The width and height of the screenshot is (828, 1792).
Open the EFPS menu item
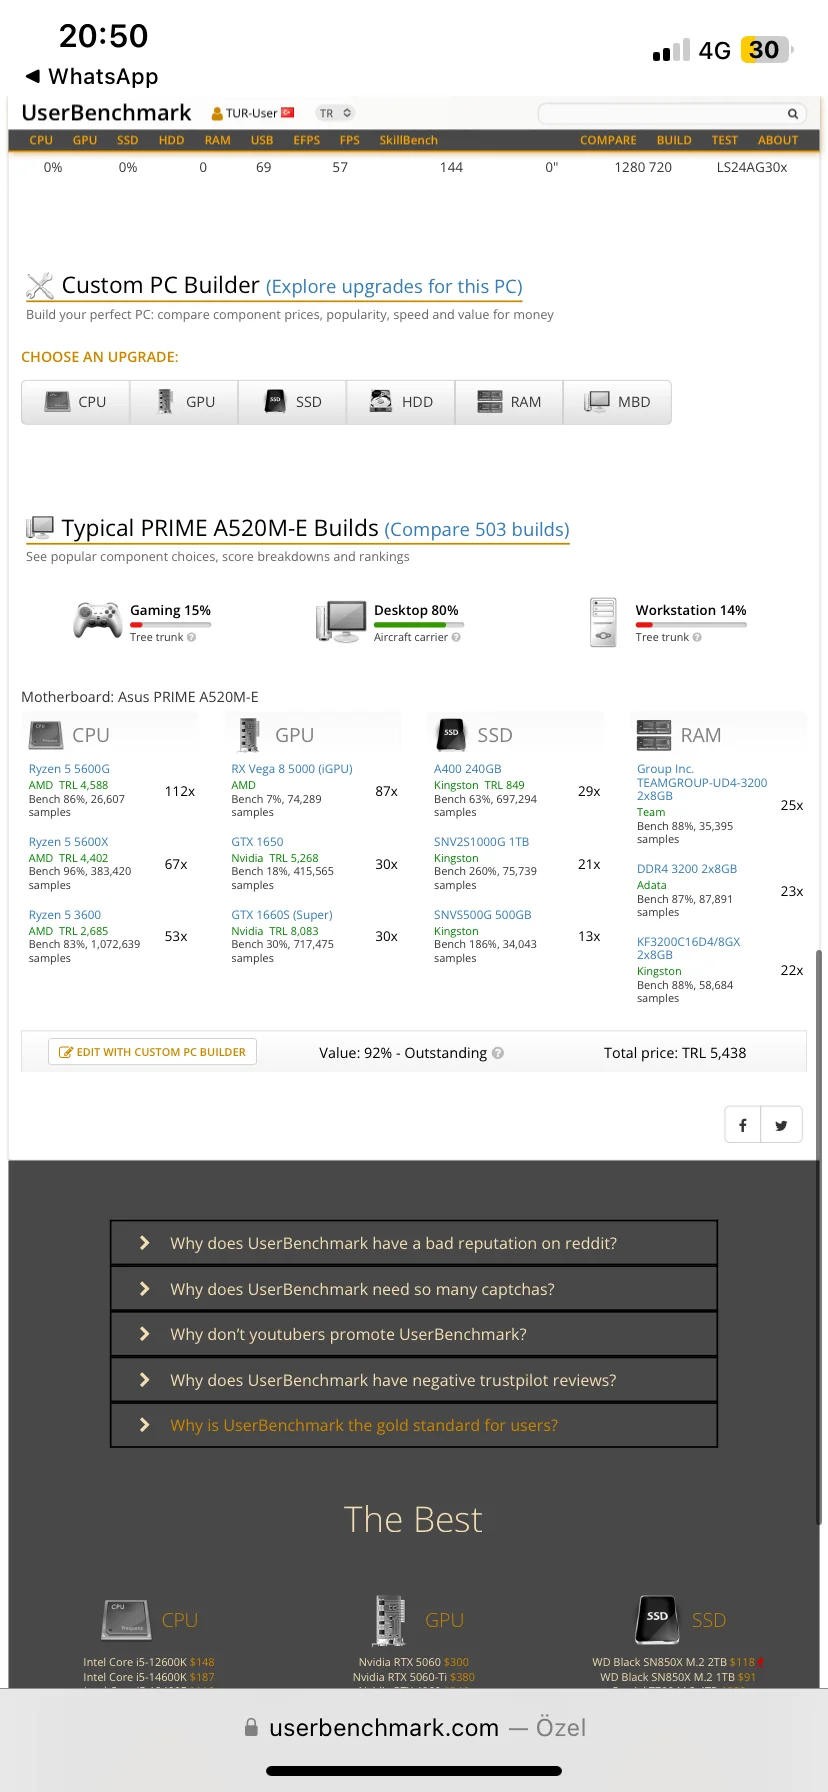306,140
